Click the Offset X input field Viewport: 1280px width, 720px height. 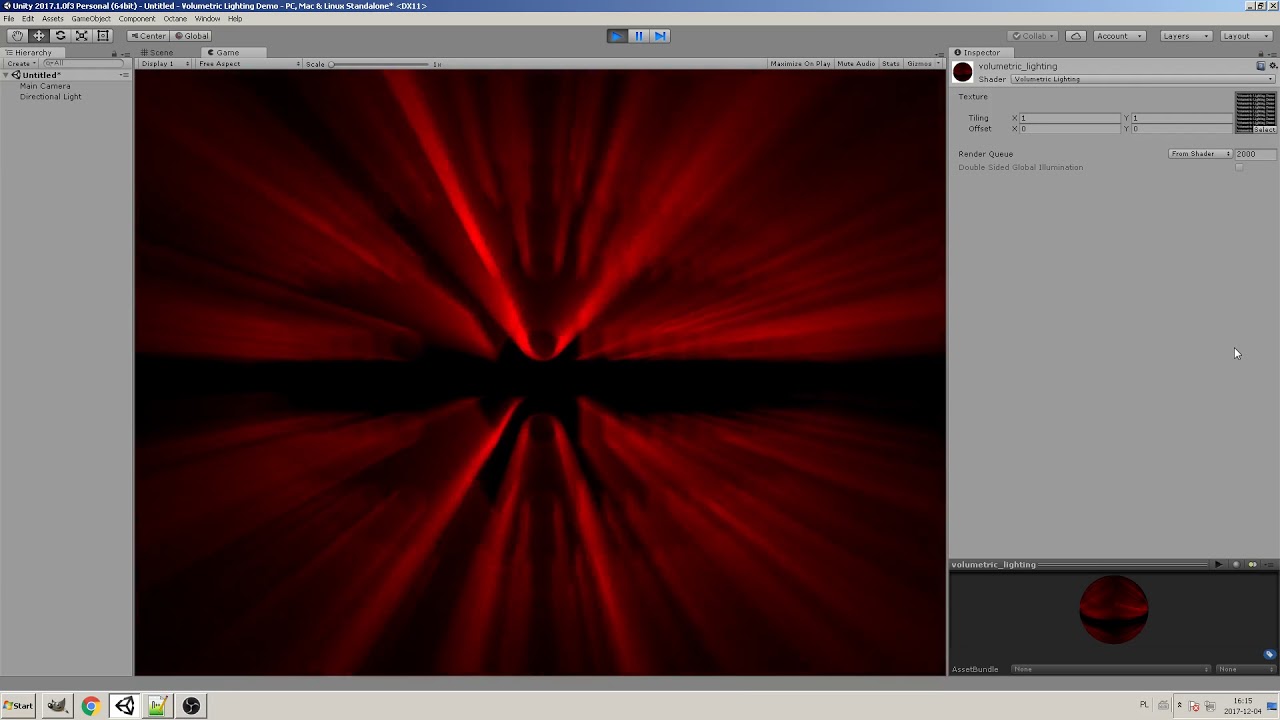[x=1070, y=129]
